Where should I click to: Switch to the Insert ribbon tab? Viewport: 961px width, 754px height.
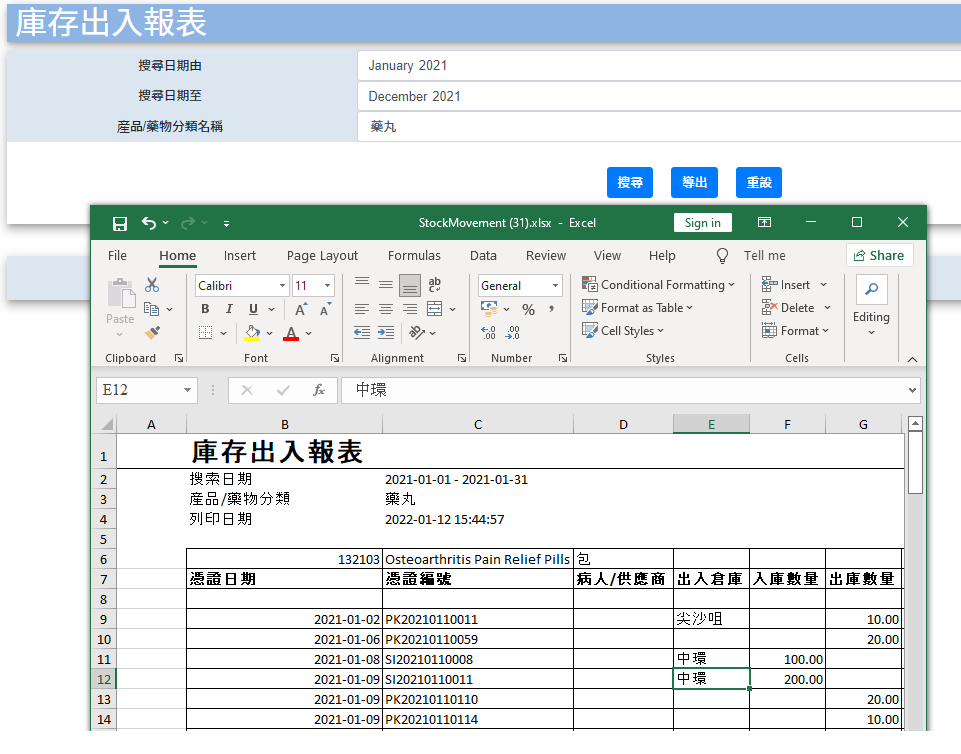click(240, 256)
